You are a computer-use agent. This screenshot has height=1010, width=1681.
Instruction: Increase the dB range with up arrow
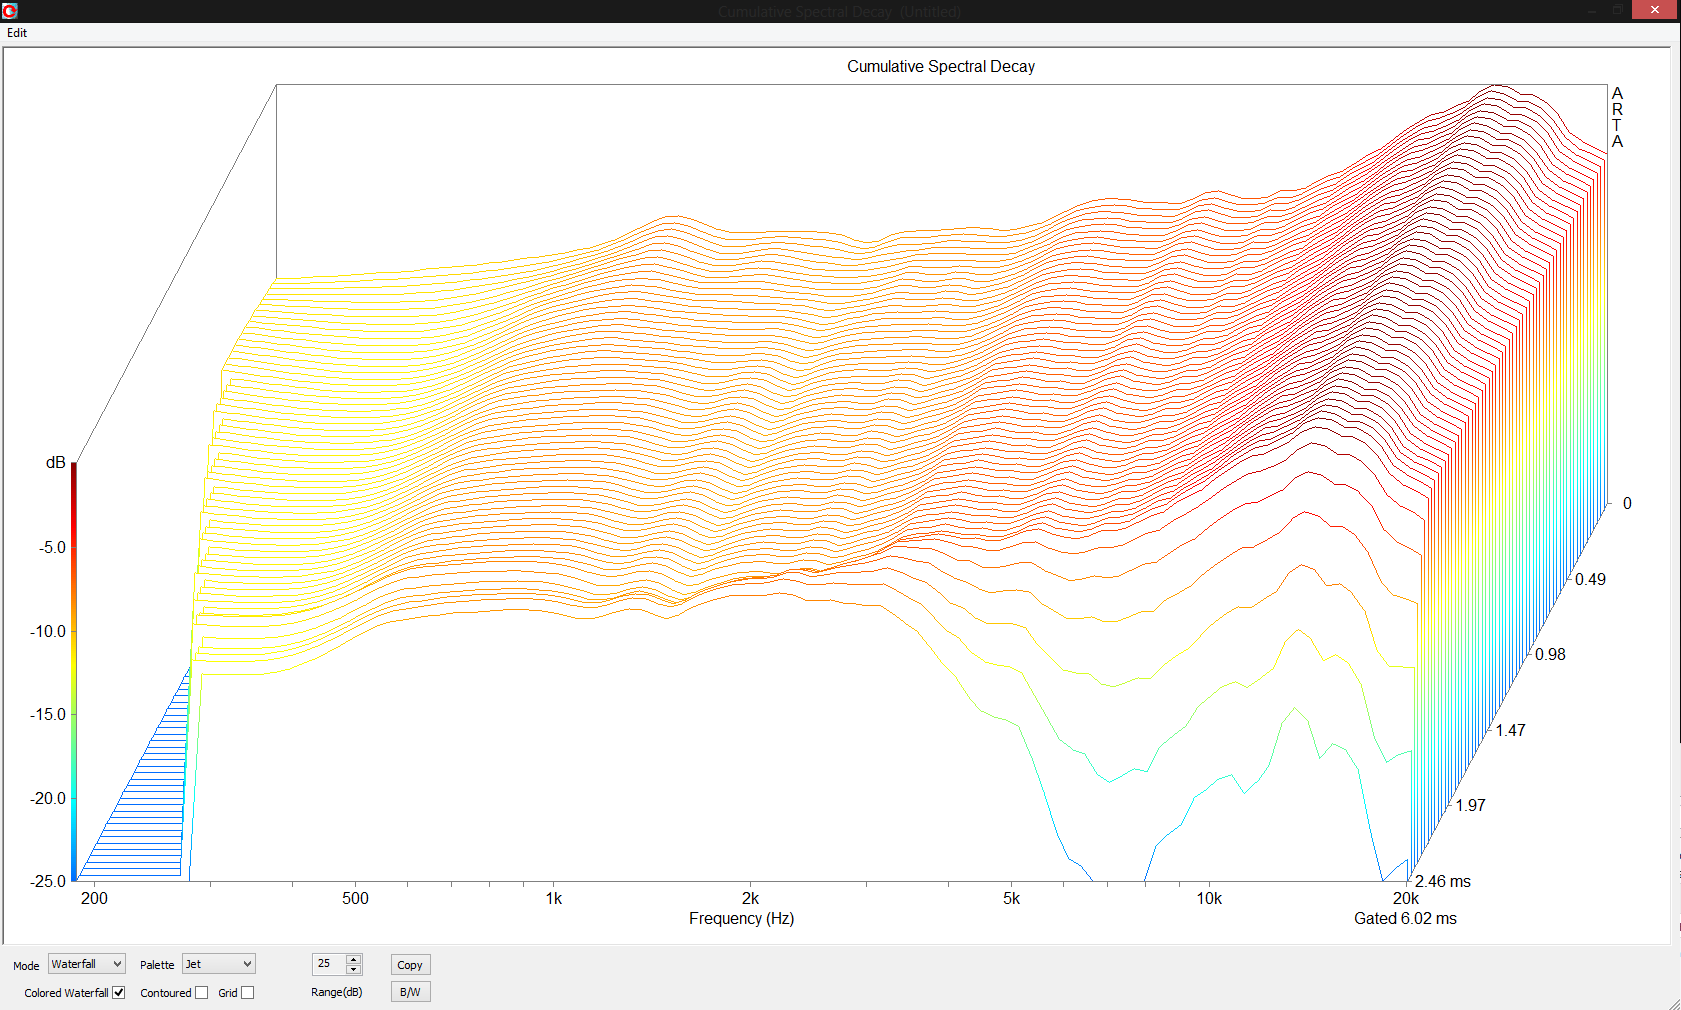(353, 959)
